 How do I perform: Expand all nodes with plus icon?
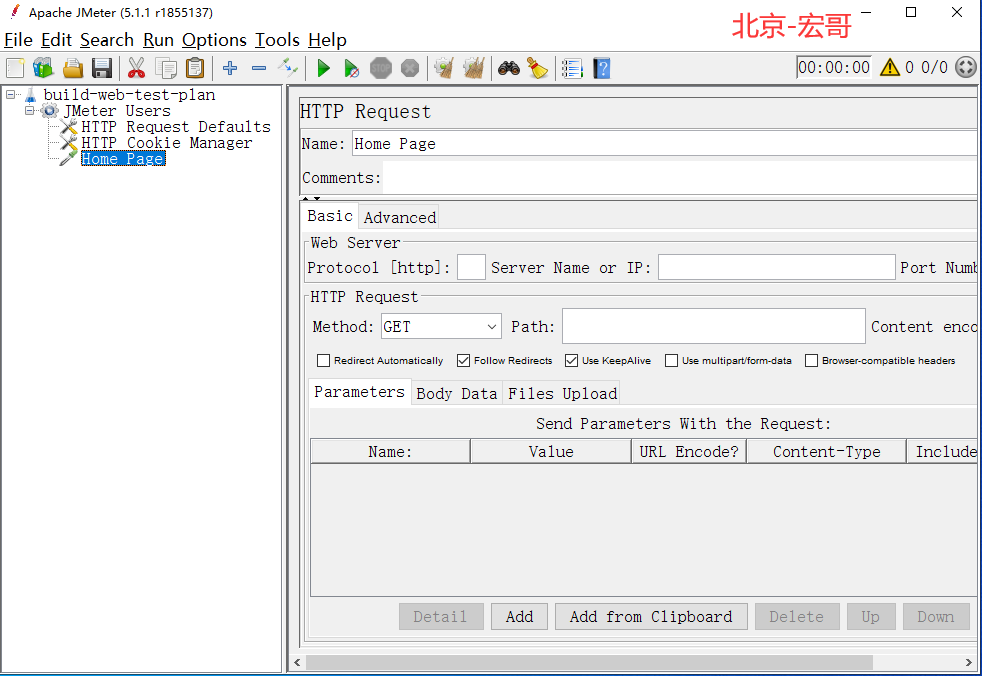[x=230, y=68]
